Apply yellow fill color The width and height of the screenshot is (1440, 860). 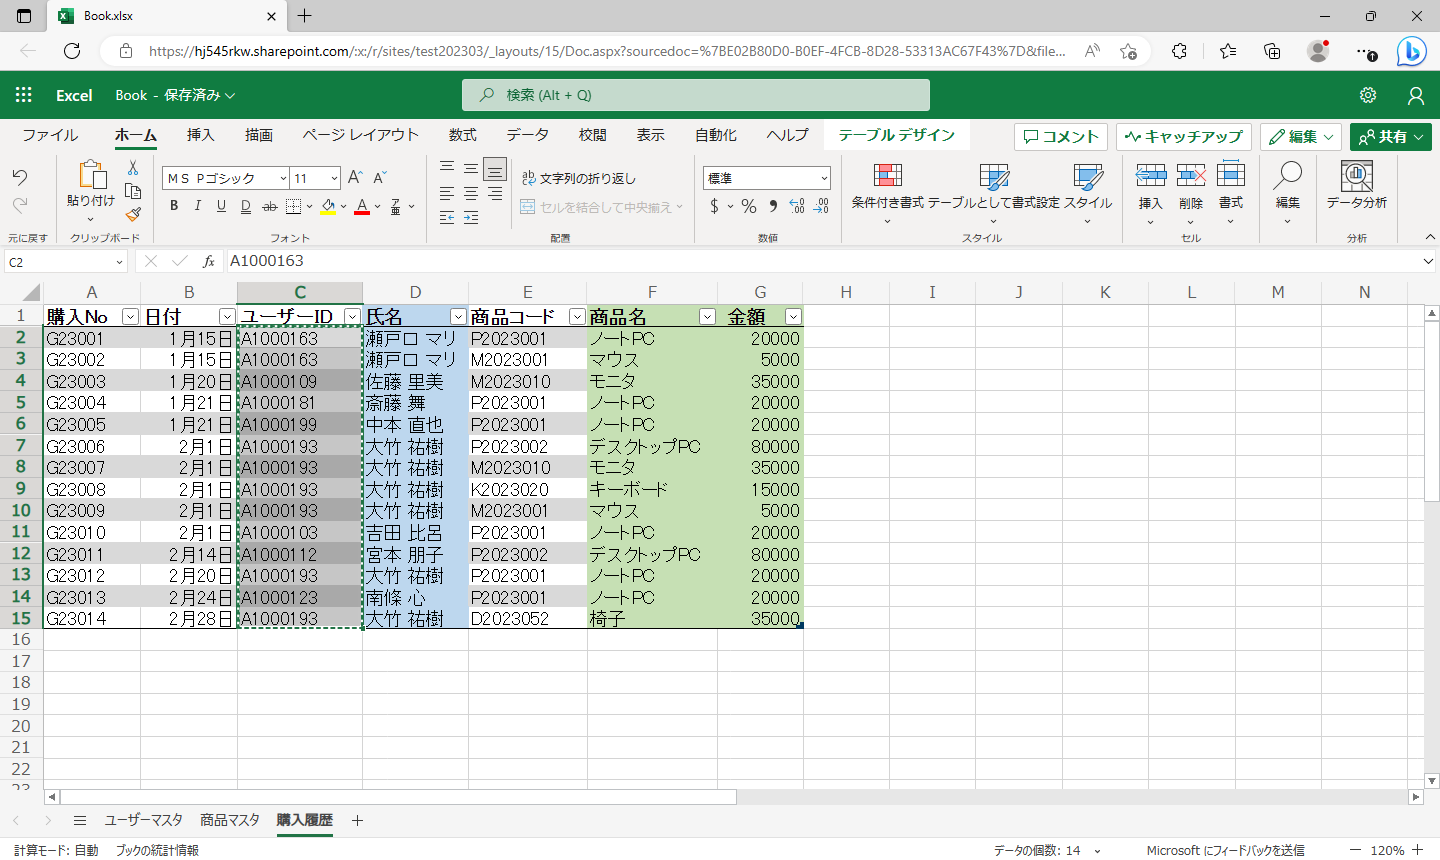tap(328, 206)
